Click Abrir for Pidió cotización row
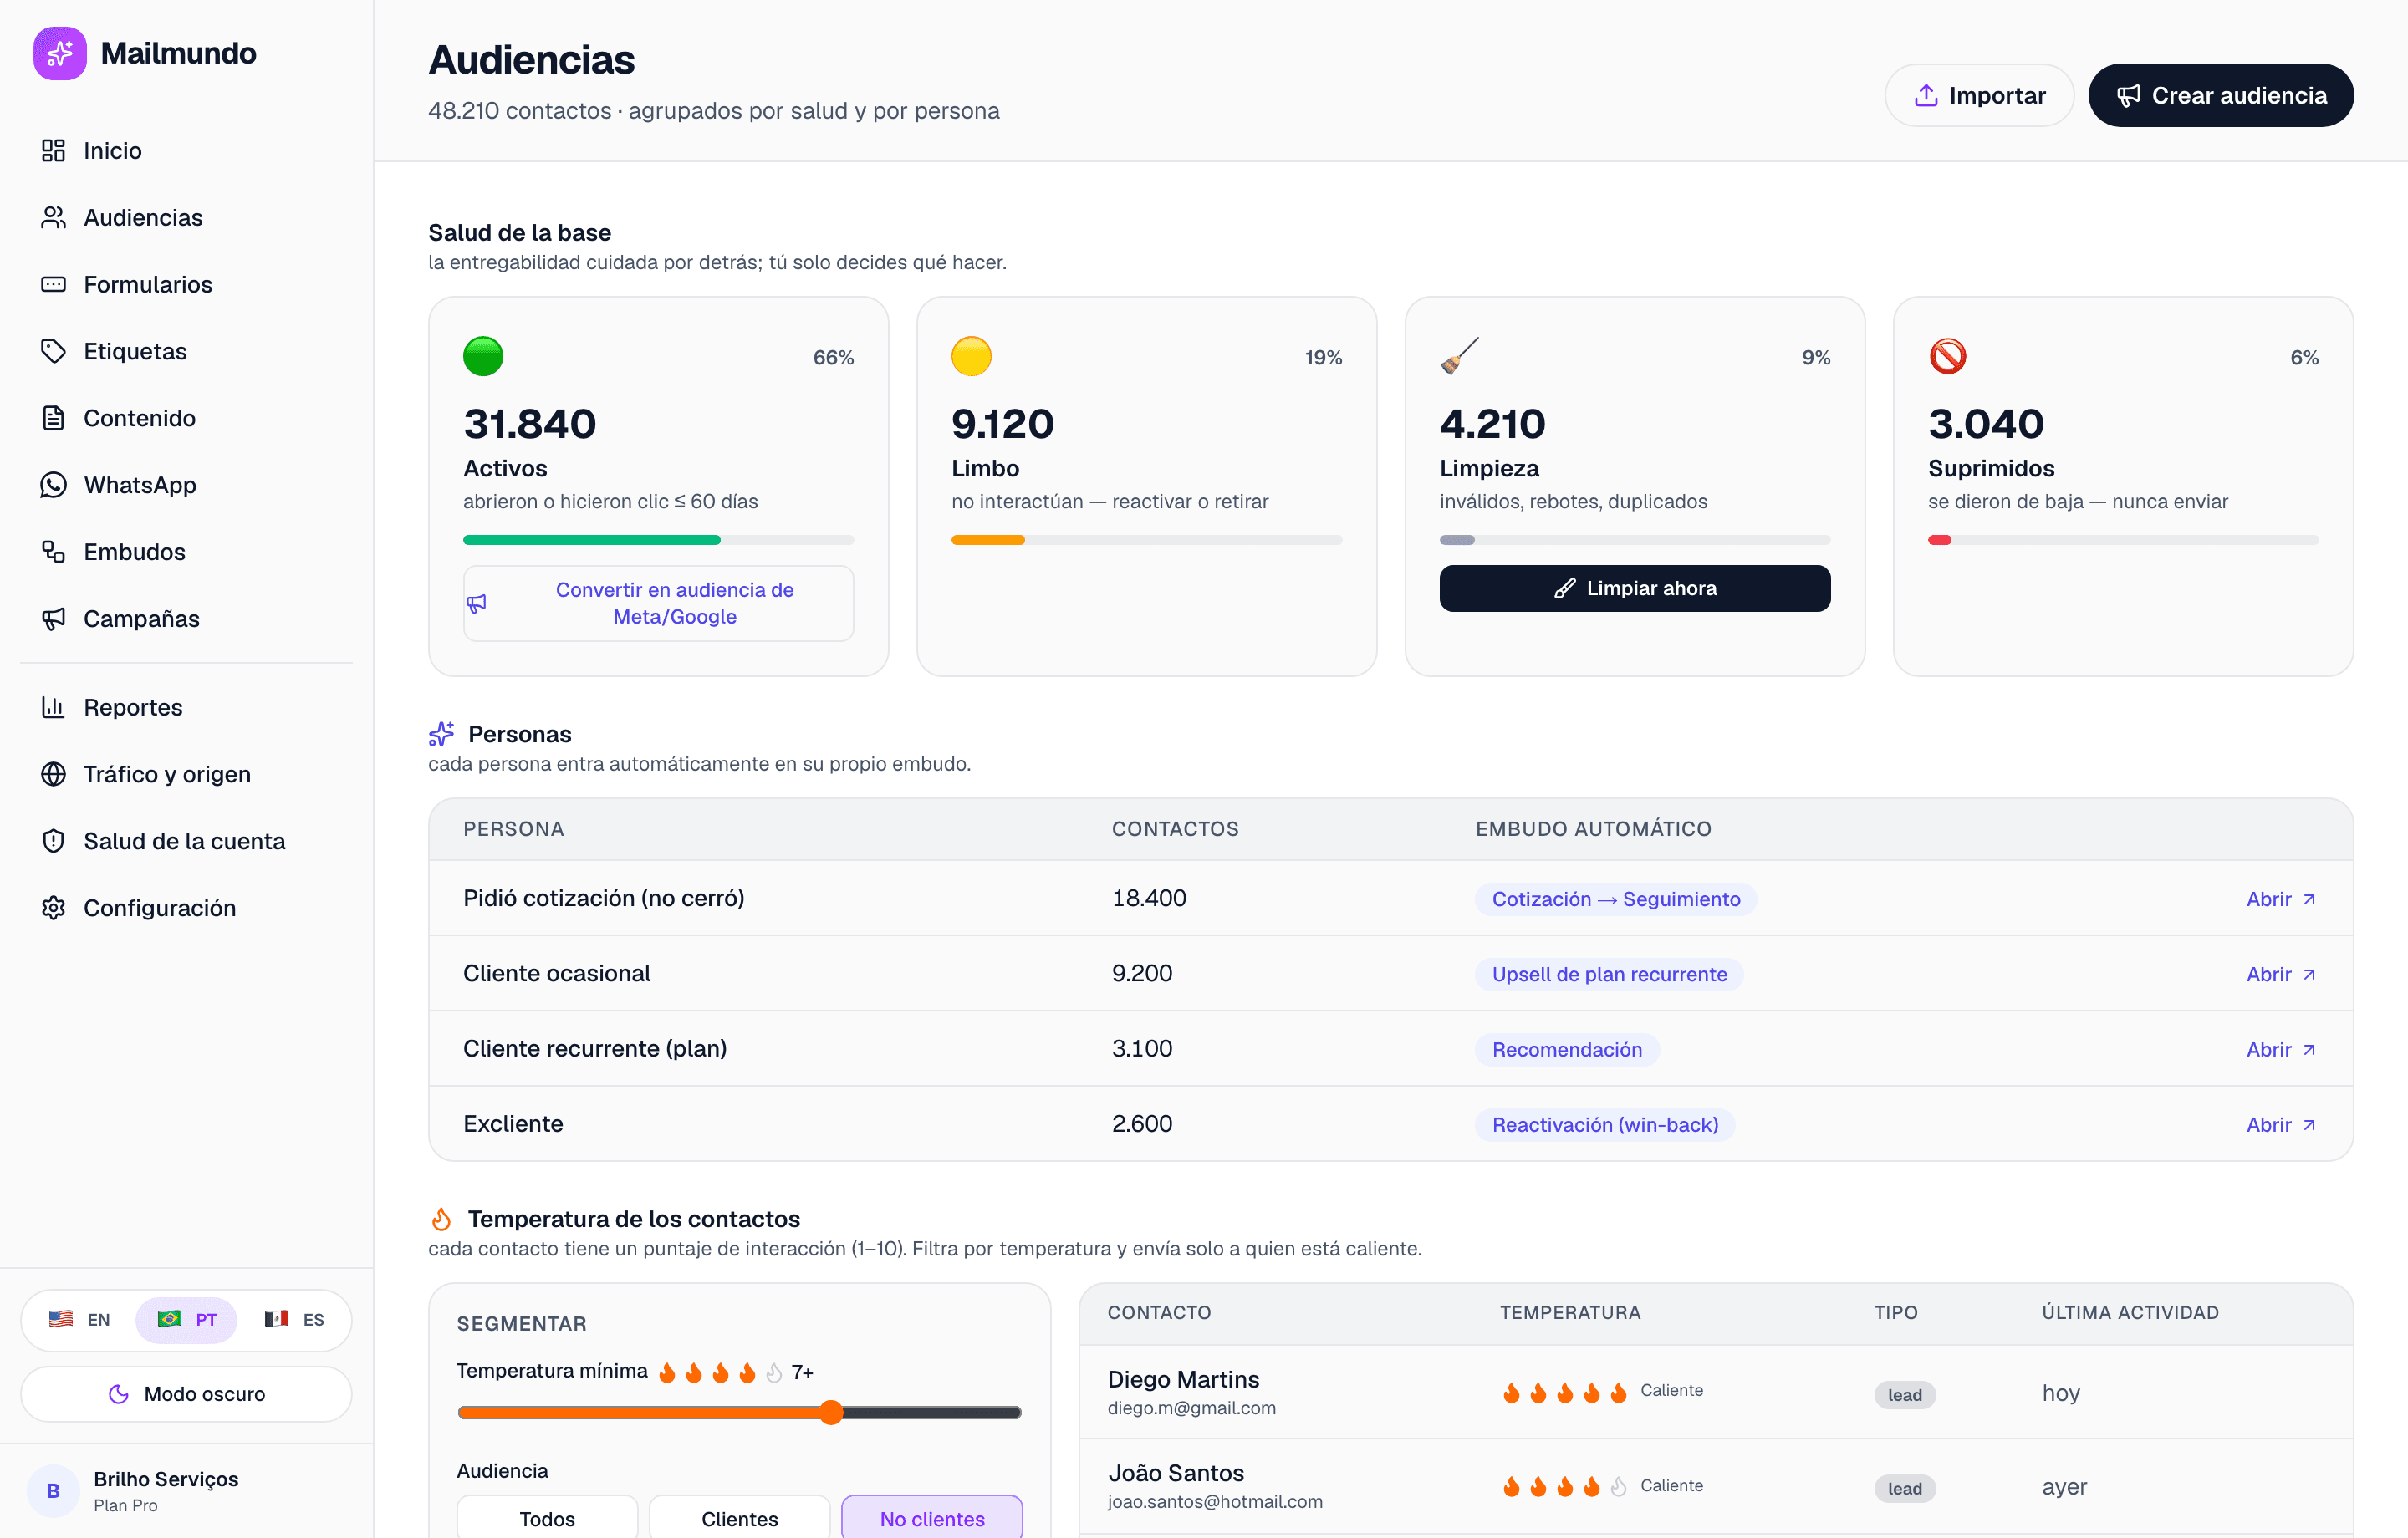2408x1538 pixels. coord(2282,899)
